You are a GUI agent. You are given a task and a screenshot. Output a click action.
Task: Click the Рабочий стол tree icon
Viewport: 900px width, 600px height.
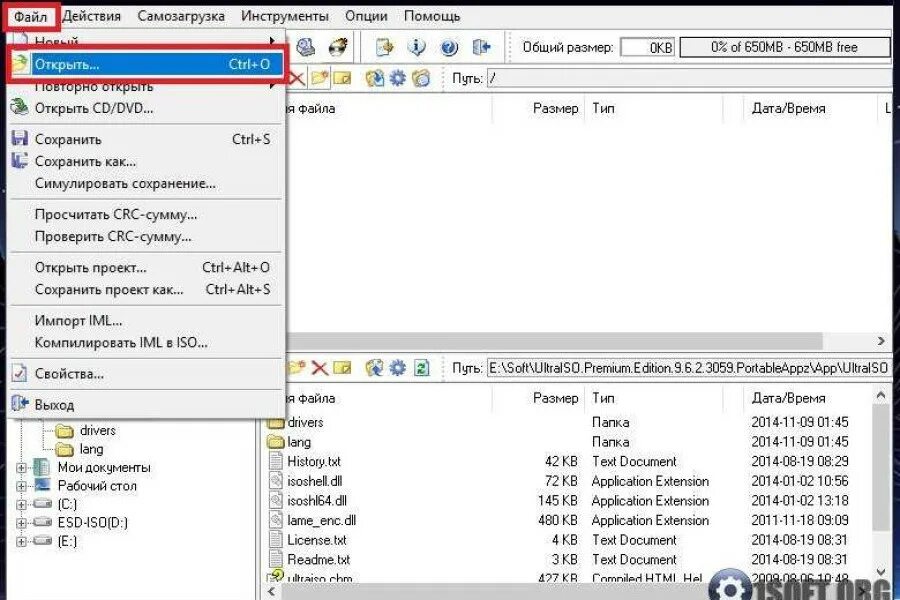click(x=42, y=486)
